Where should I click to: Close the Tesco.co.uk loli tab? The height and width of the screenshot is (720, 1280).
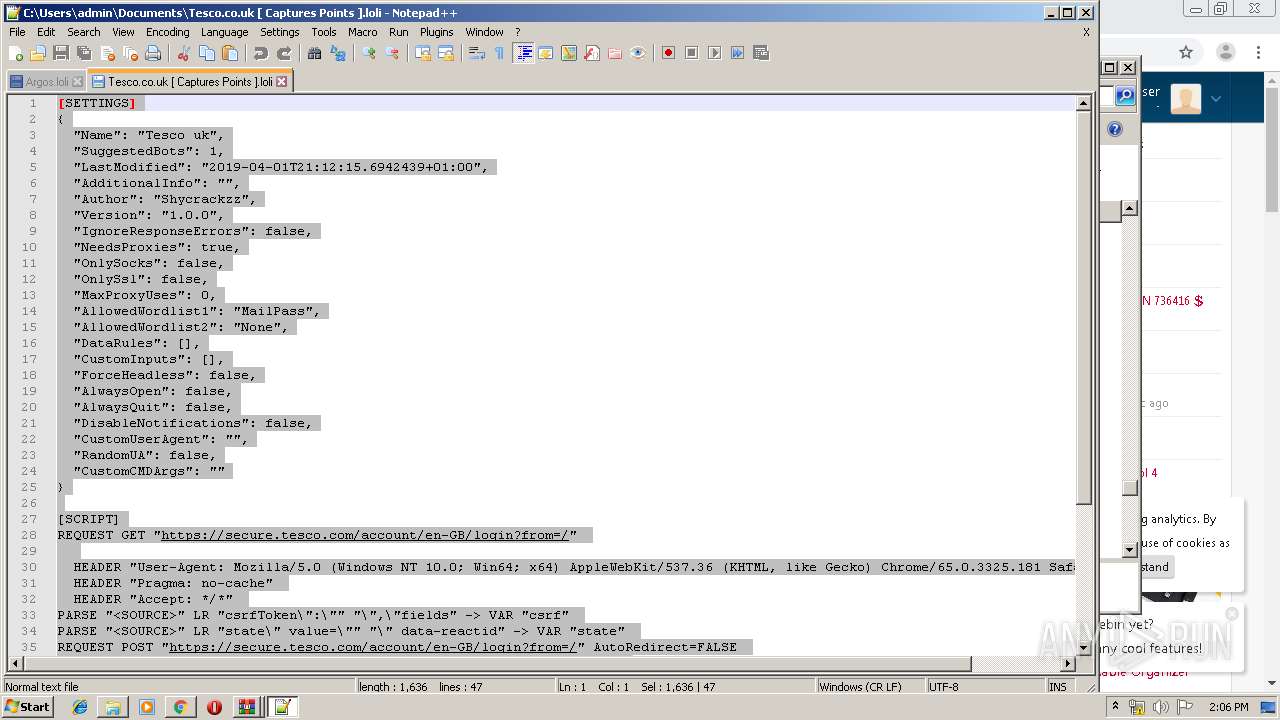click(x=281, y=82)
